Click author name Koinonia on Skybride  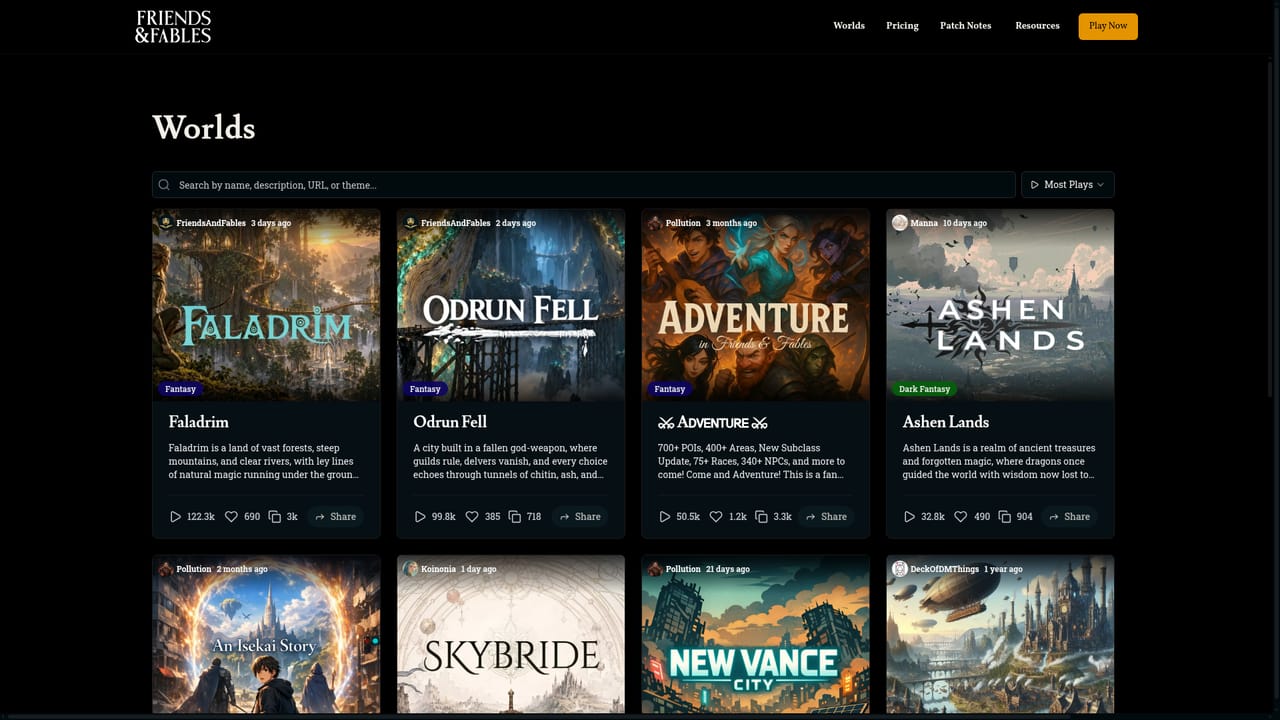tap(439, 569)
